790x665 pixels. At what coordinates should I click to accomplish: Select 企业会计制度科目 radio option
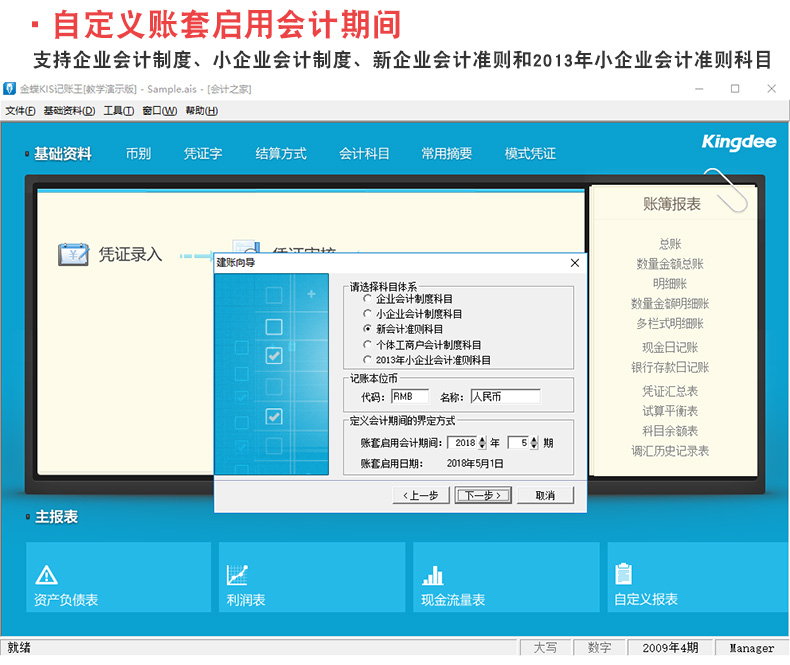(x=367, y=299)
